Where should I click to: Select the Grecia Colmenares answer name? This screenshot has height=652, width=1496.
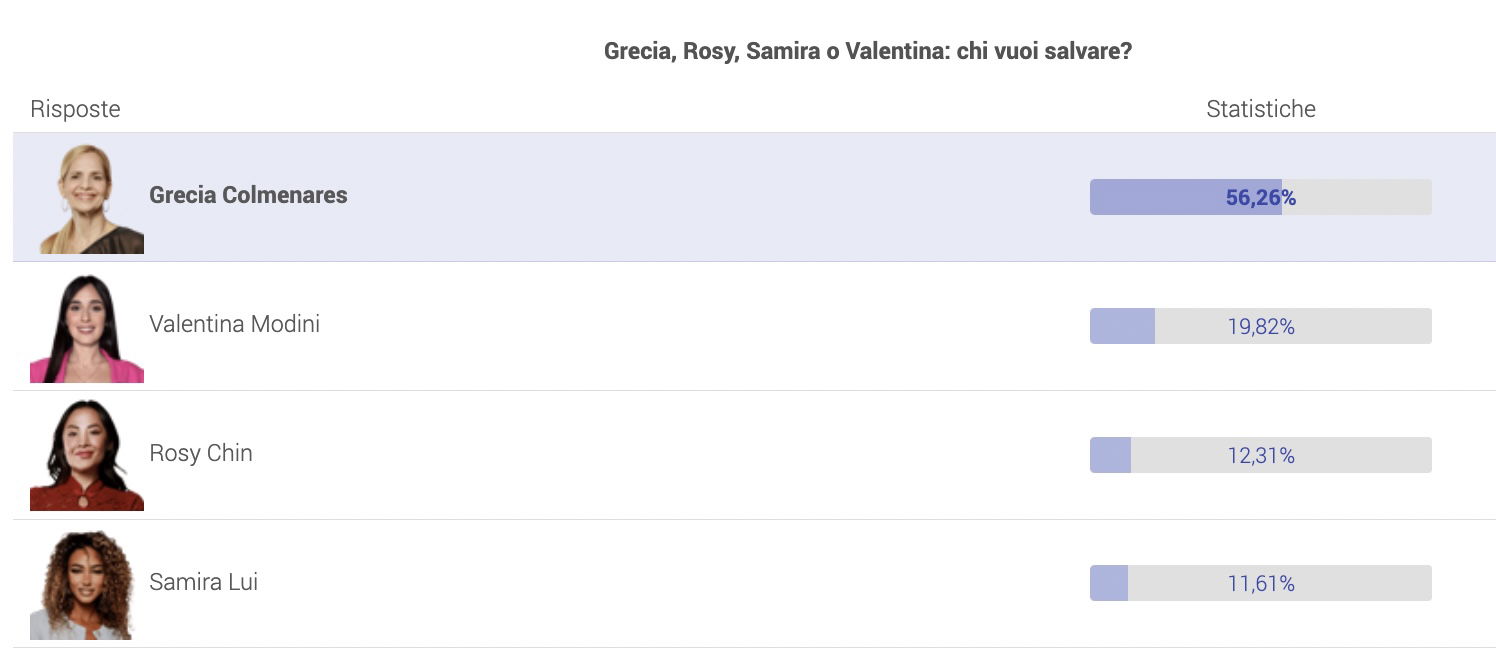pyautogui.click(x=248, y=195)
